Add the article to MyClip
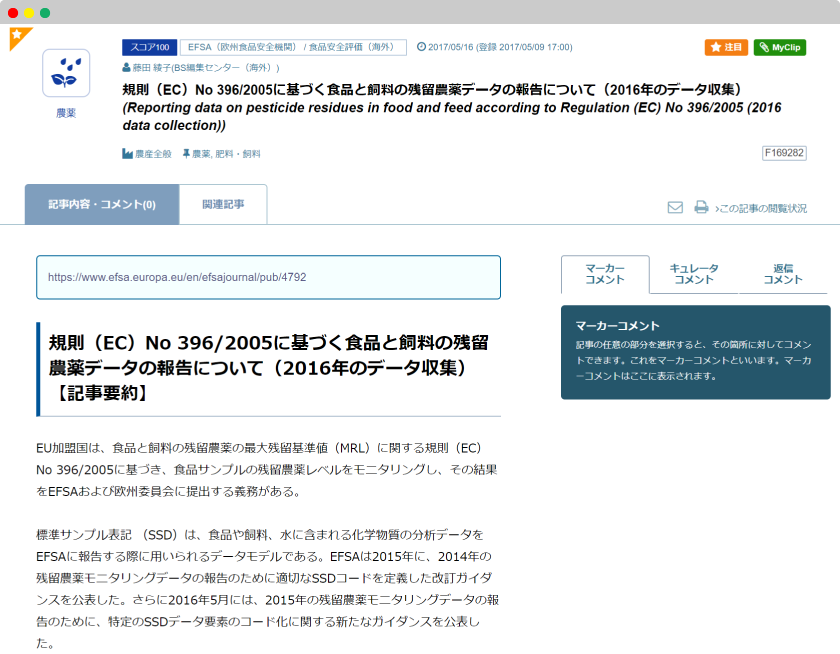 [x=779, y=48]
